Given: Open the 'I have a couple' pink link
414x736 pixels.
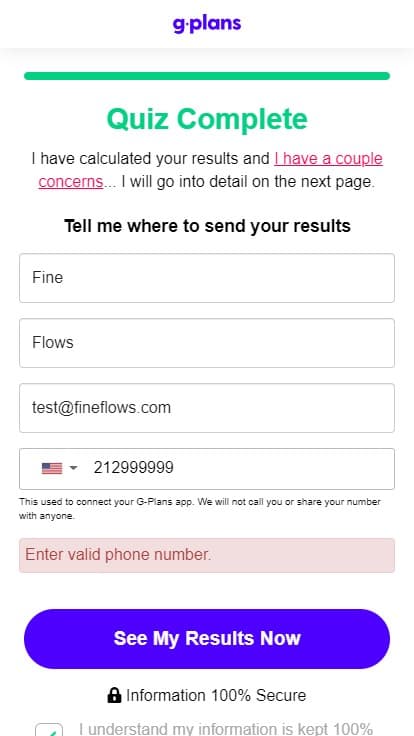Looking at the screenshot, I should coord(329,159).
